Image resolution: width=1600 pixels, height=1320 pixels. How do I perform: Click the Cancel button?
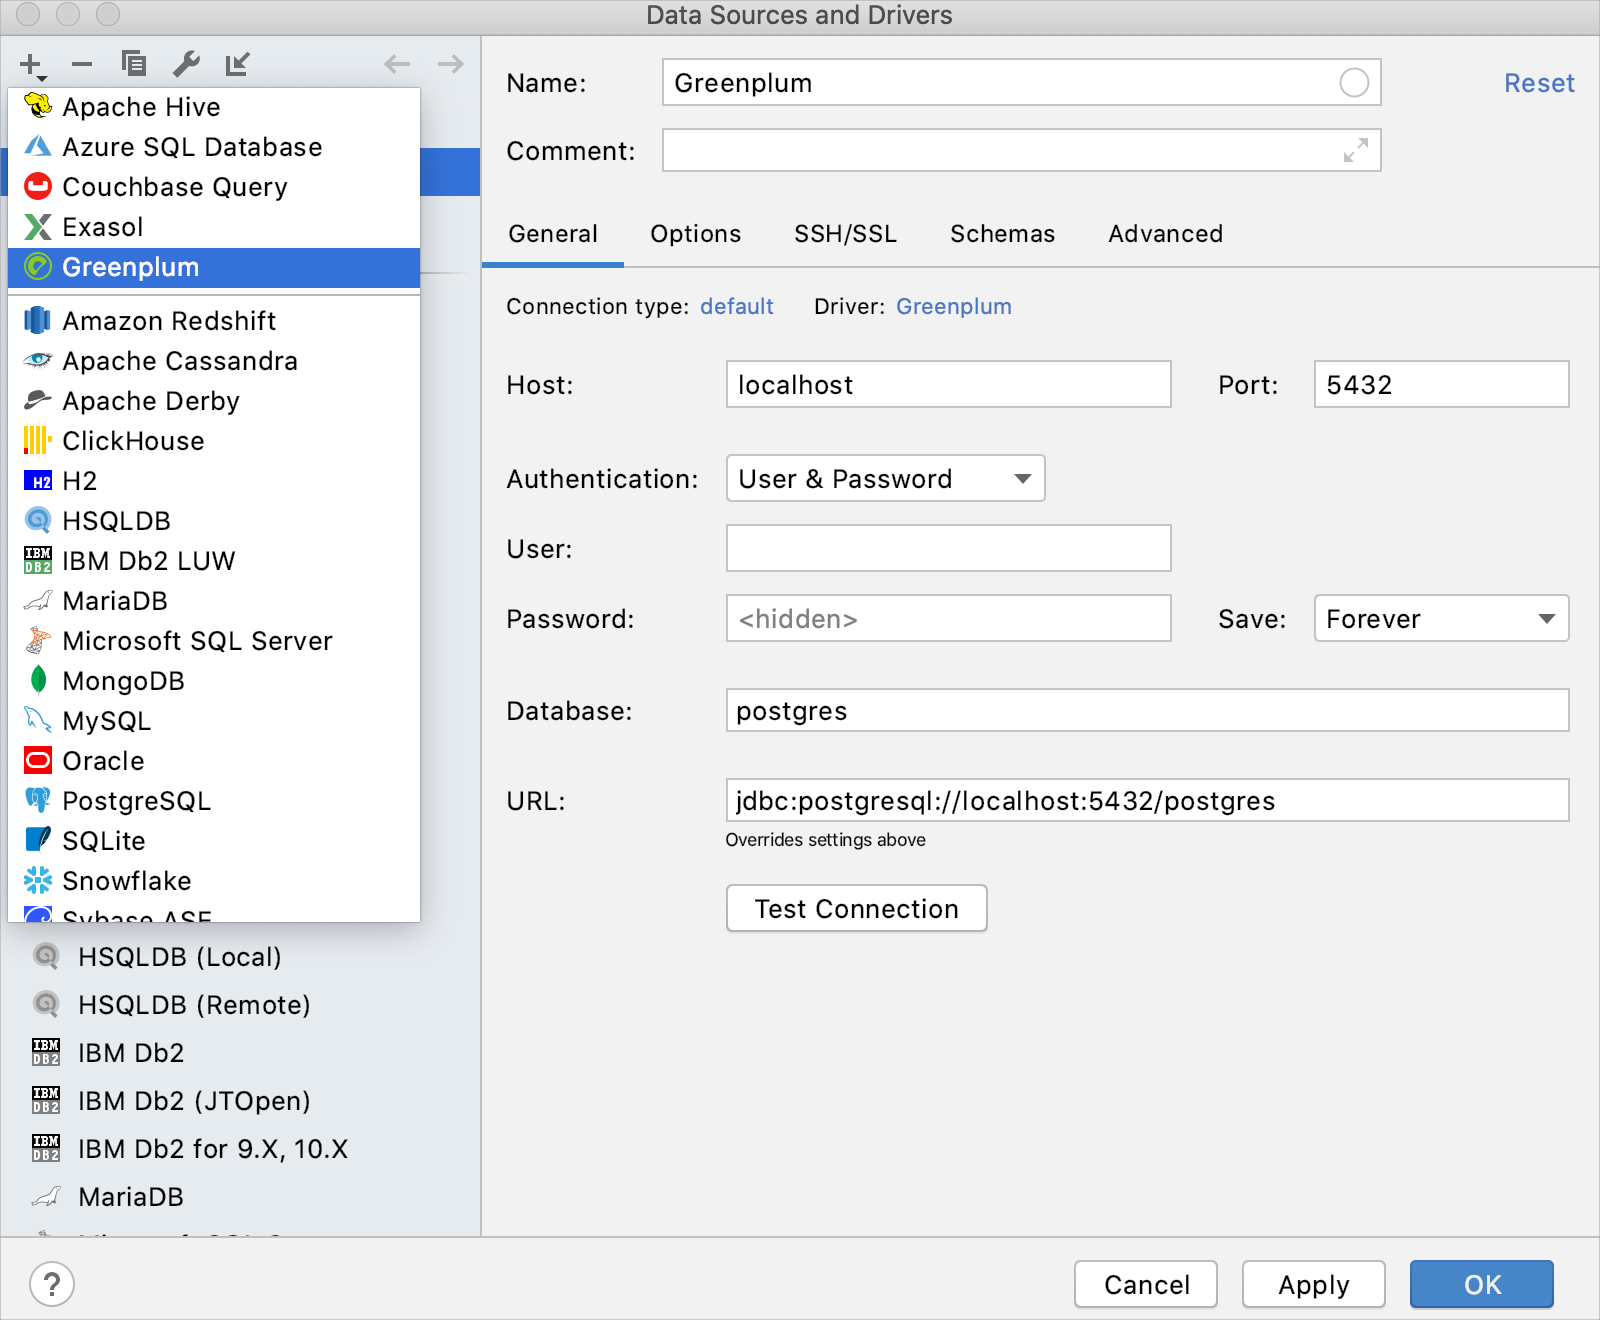point(1146,1284)
